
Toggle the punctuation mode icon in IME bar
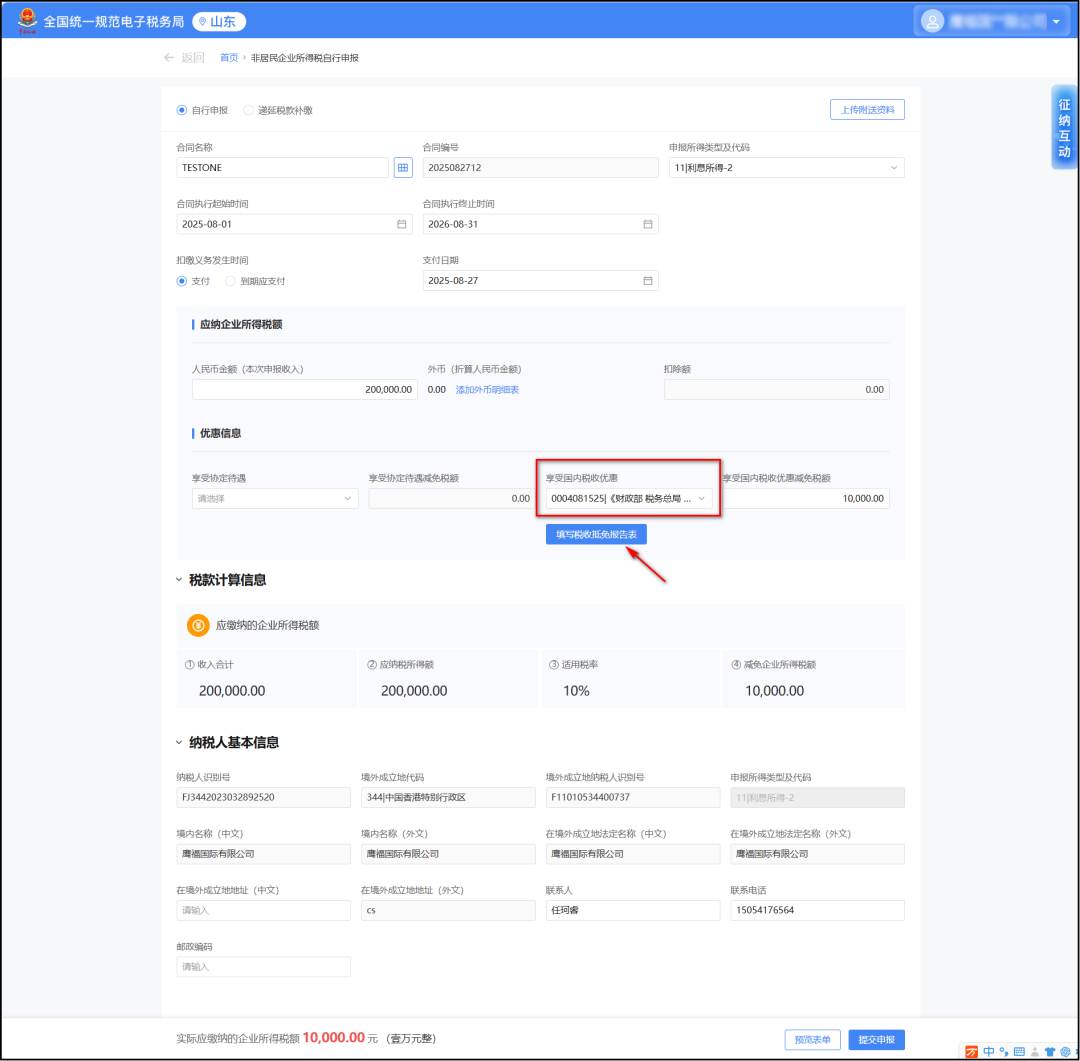[x=1004, y=1052]
